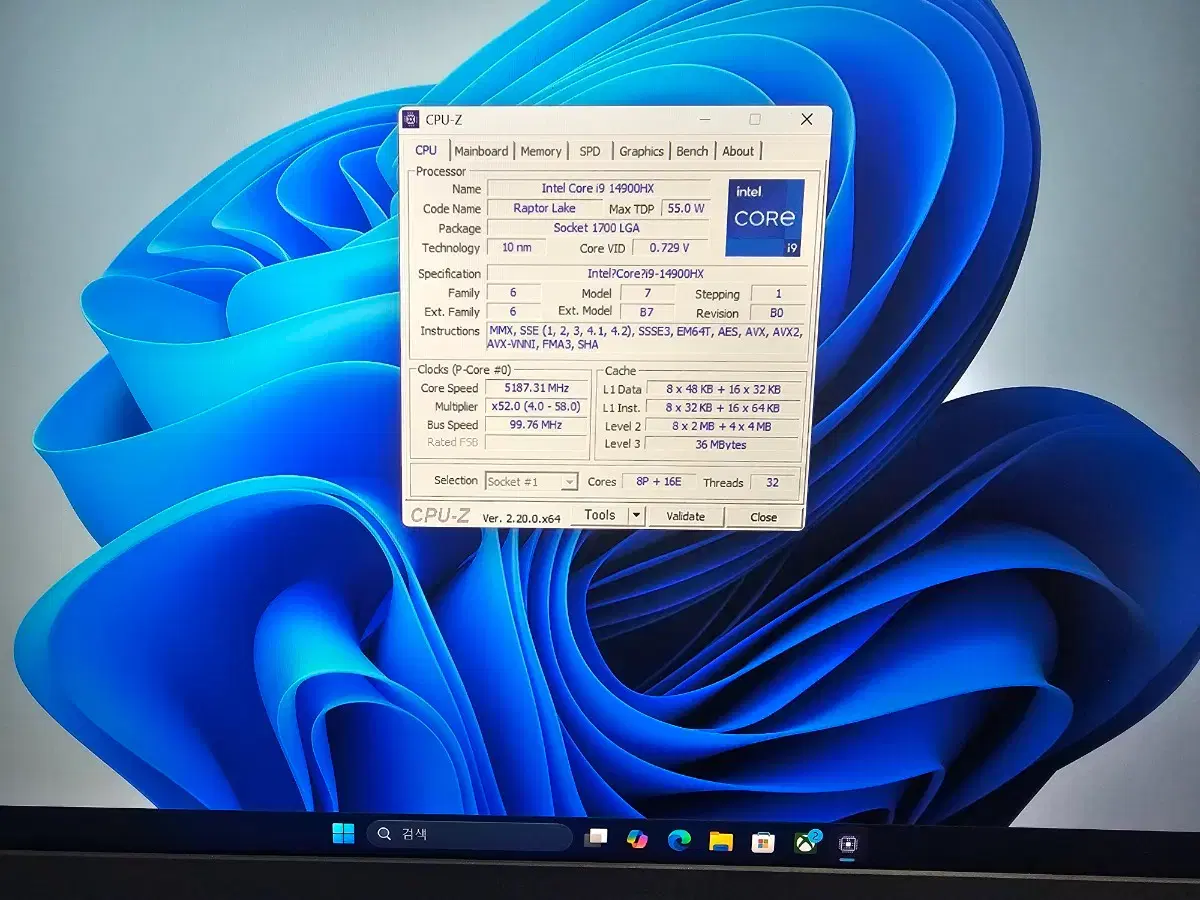Click the Level 2 cache value
The height and width of the screenshot is (900, 1200).
[x=722, y=426]
